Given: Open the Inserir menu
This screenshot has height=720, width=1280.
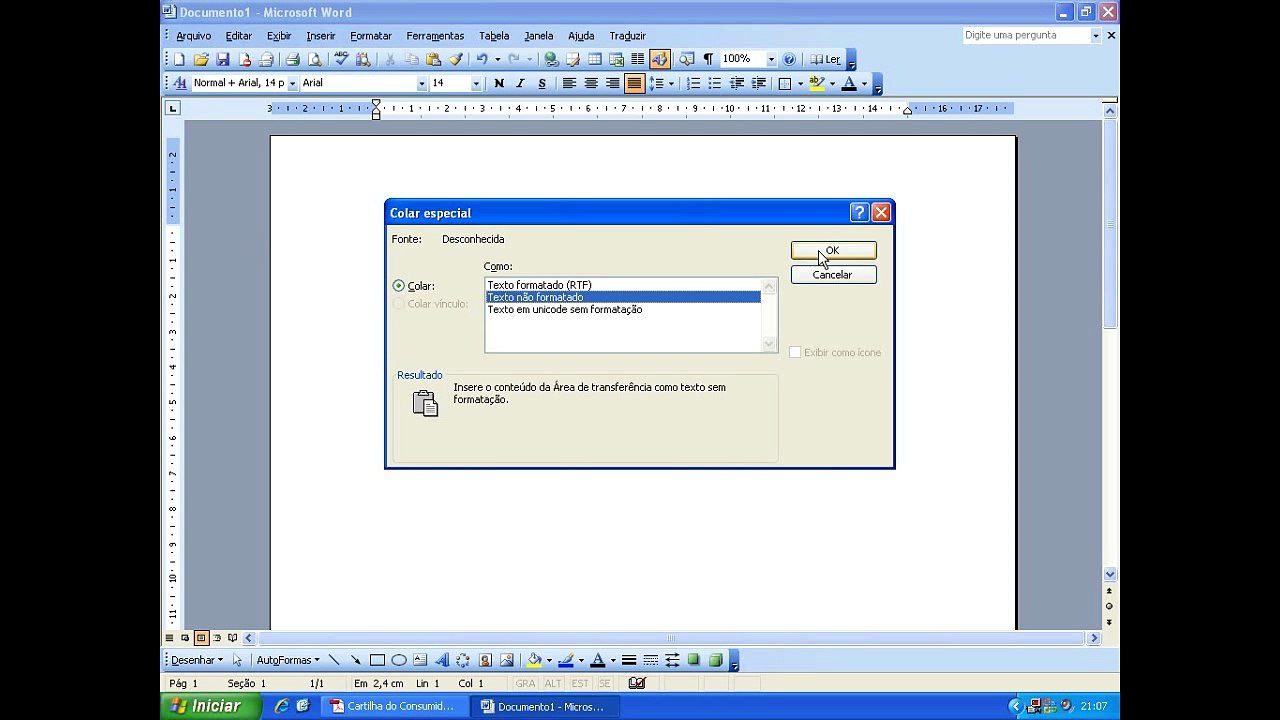Looking at the screenshot, I should (x=321, y=36).
